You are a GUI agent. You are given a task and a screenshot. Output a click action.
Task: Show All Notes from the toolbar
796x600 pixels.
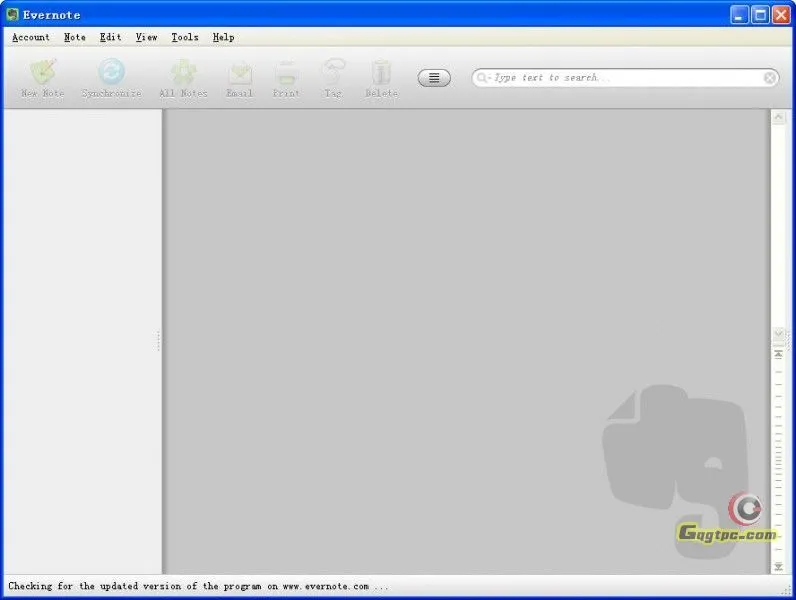(x=183, y=74)
